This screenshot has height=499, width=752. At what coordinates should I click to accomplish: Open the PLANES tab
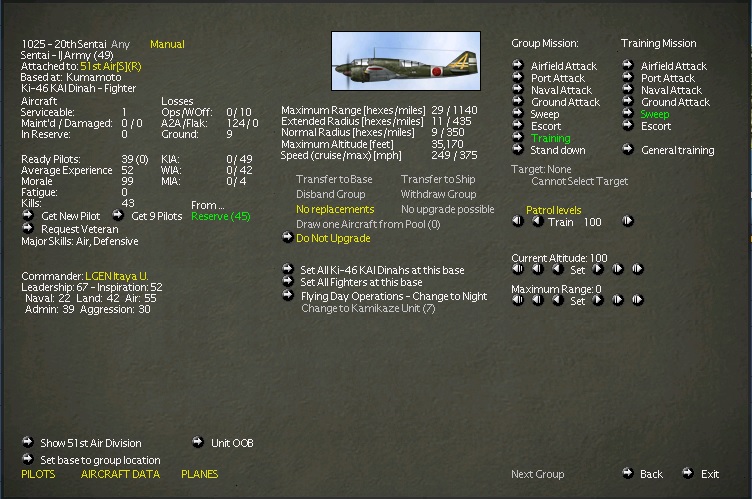point(200,474)
